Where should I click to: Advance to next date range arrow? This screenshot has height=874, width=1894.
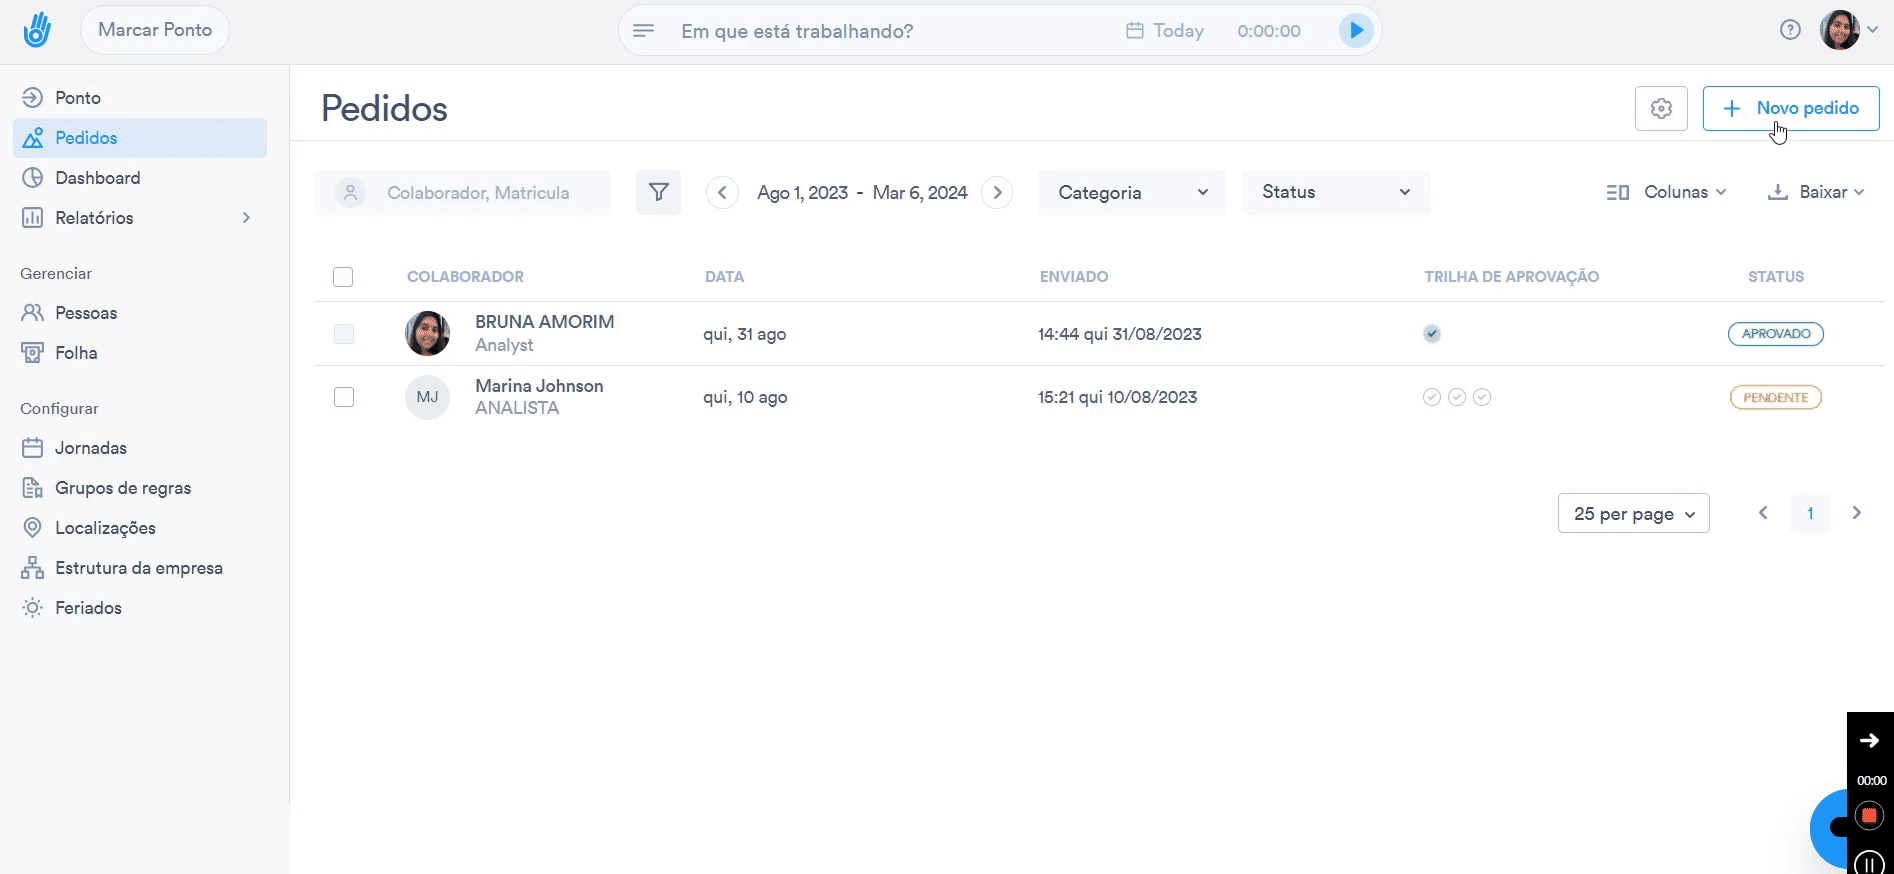coord(997,192)
